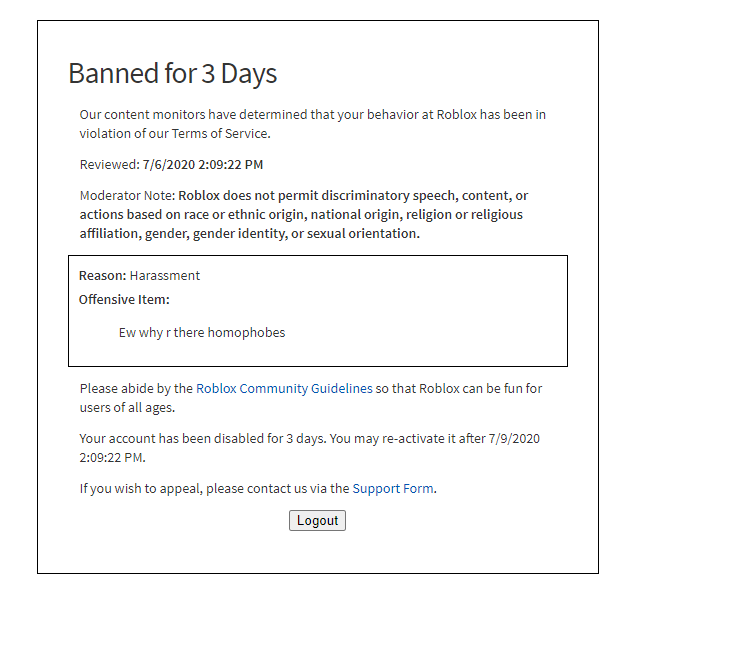
Task: Select the 'Banned for 3 Days' heading
Action: (x=172, y=74)
